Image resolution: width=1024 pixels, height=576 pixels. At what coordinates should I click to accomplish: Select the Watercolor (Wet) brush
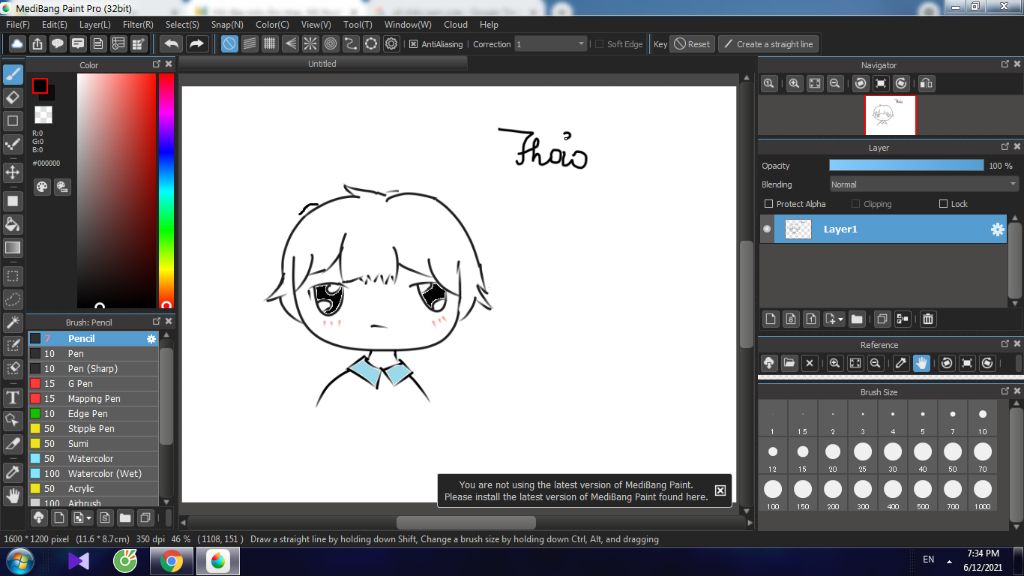coord(93,474)
